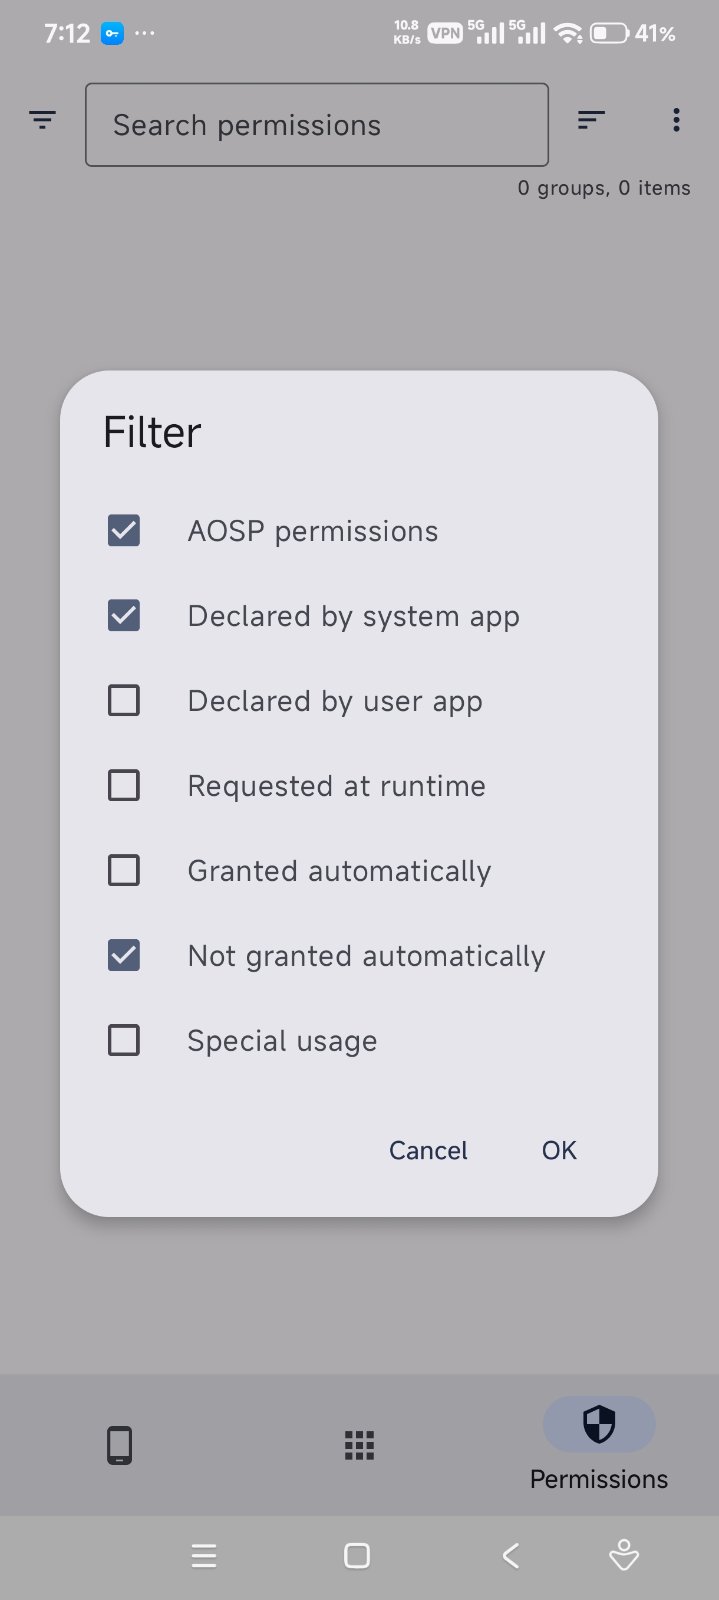Tick the Special usage checkbox
The image size is (719, 1600).
tap(124, 1041)
